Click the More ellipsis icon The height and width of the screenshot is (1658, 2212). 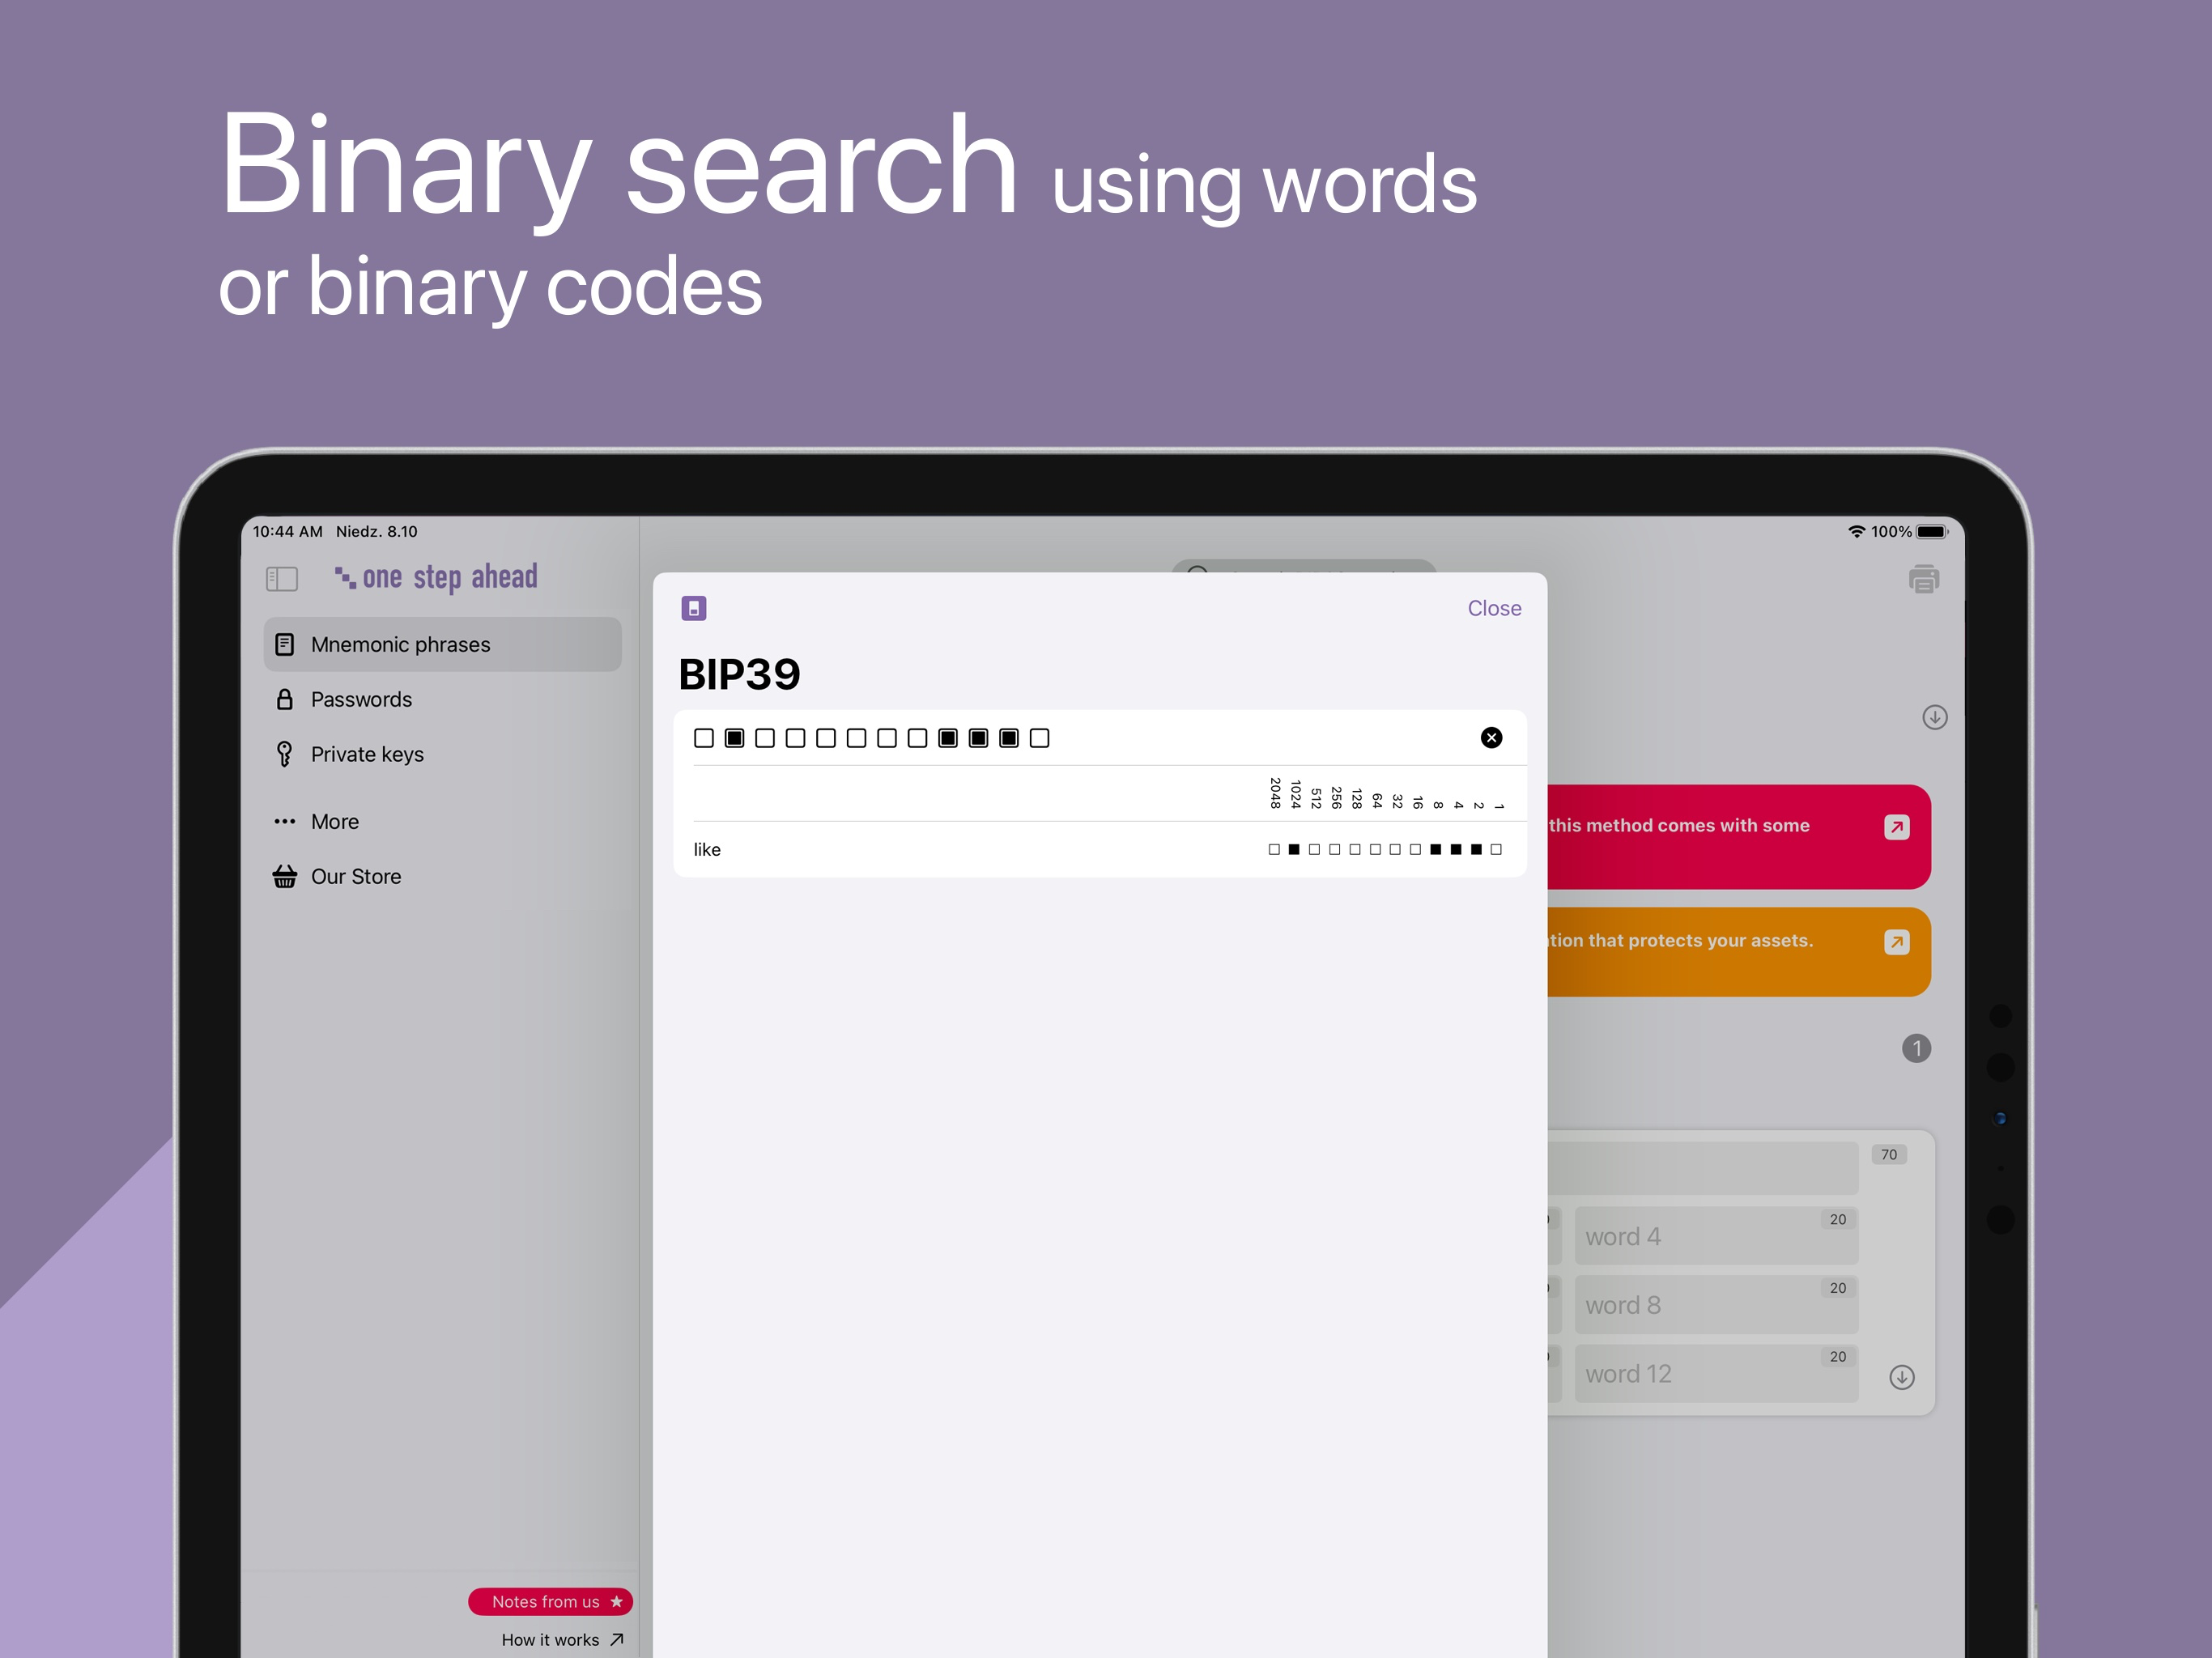pyautogui.click(x=285, y=821)
